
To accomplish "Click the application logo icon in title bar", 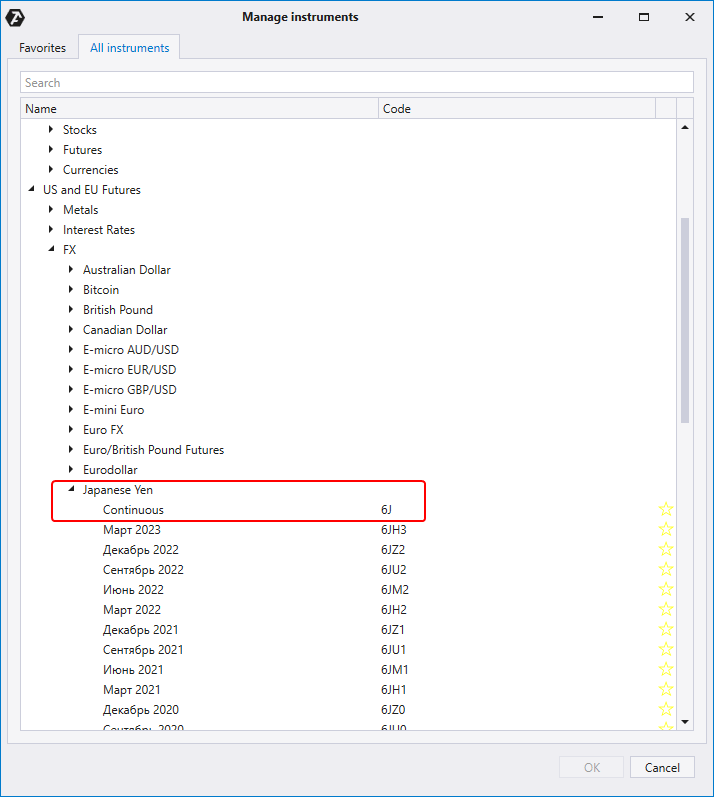I will tap(16, 17).
